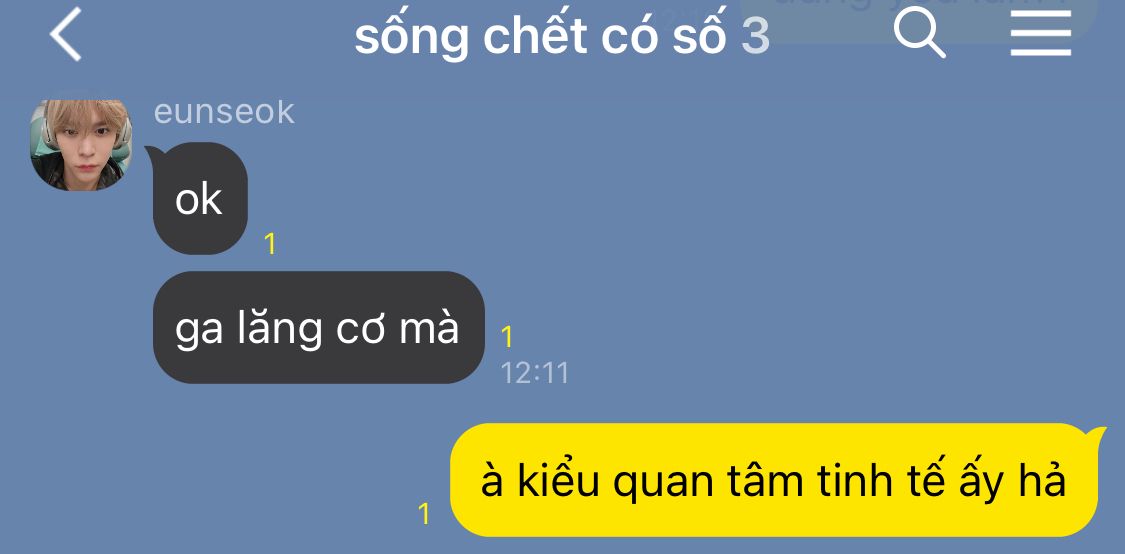Image resolution: width=1125 pixels, height=554 pixels.
Task: Open the chat room hamburger menu
Action: [1040, 34]
